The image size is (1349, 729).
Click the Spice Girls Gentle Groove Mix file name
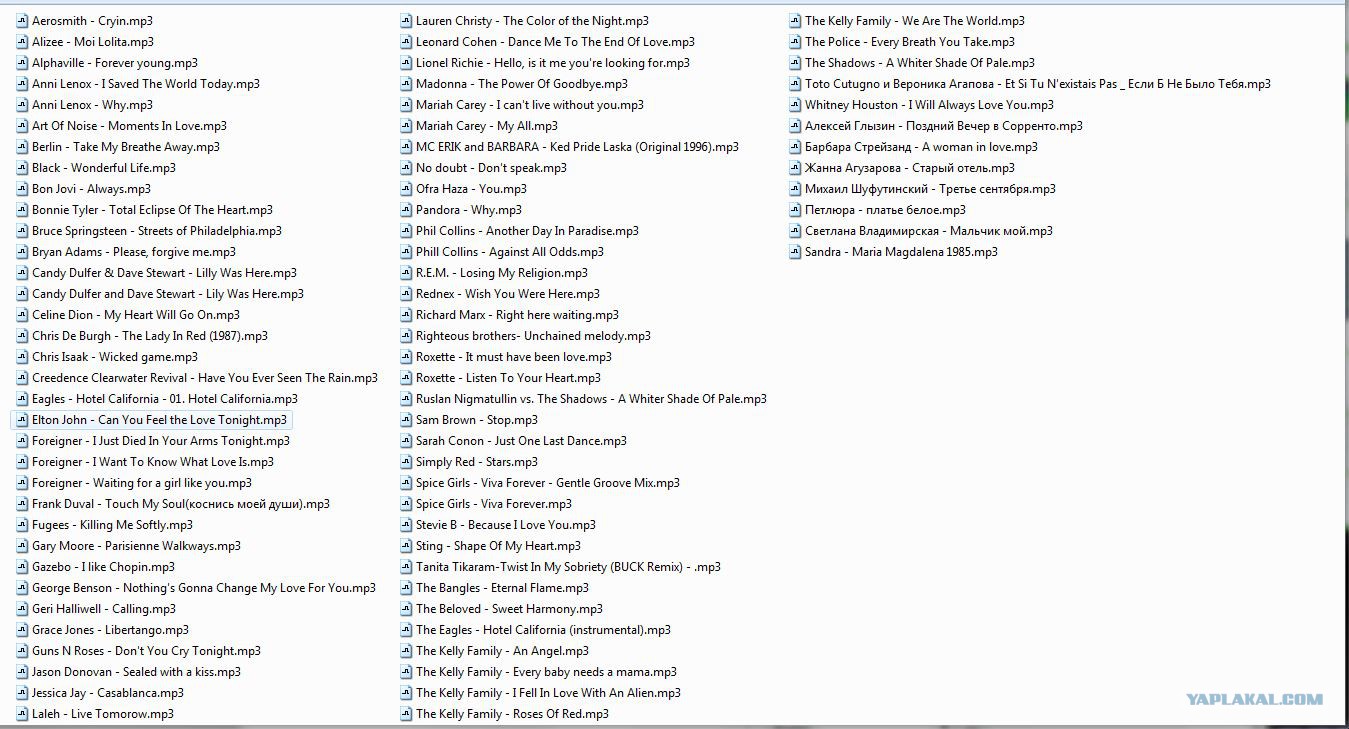click(x=548, y=483)
